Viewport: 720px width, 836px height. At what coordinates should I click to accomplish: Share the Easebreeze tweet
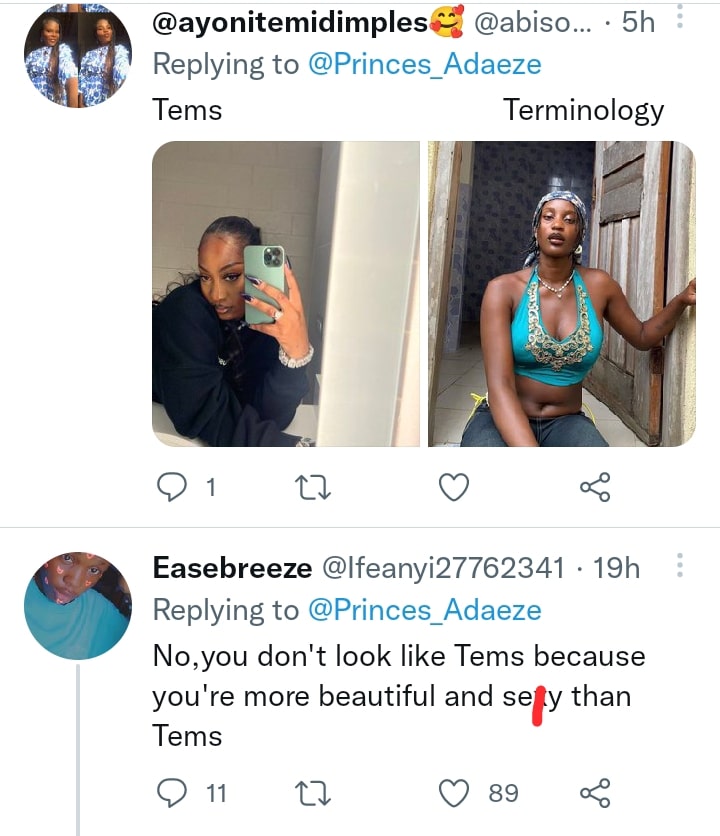pos(594,793)
